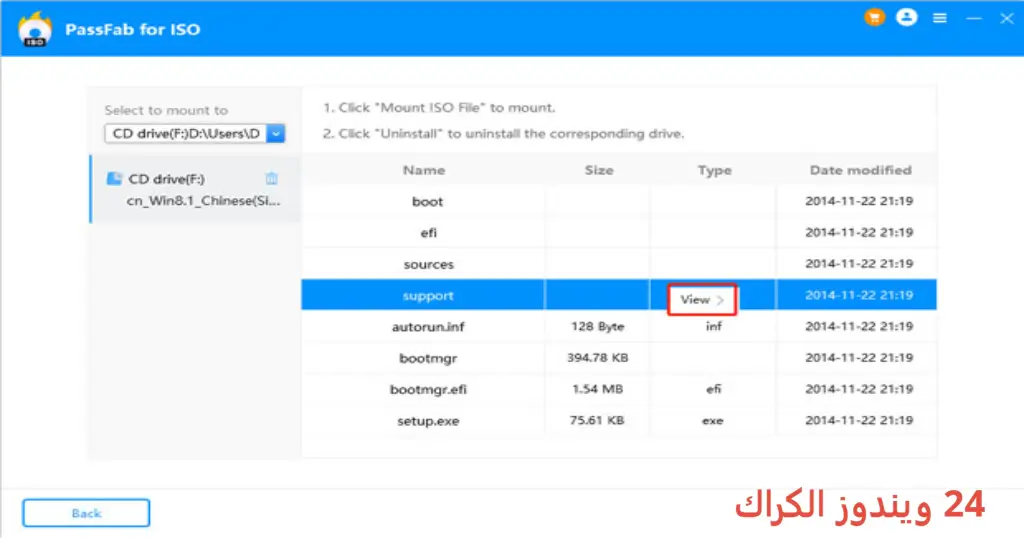Screen dimensions: 1024x538
Task: Click the cn_Win8.1_Chinese ISO name
Action: tap(203, 200)
